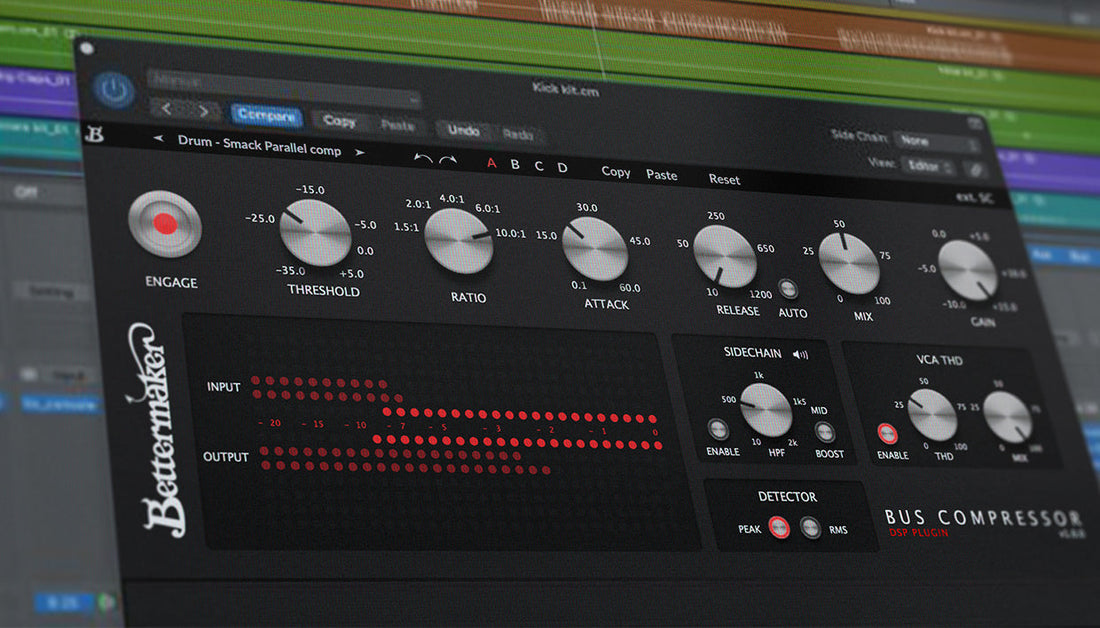Screen dimensions: 1100x628
Task: Enable the sidechain HPF ENABLE button
Action: (718, 429)
